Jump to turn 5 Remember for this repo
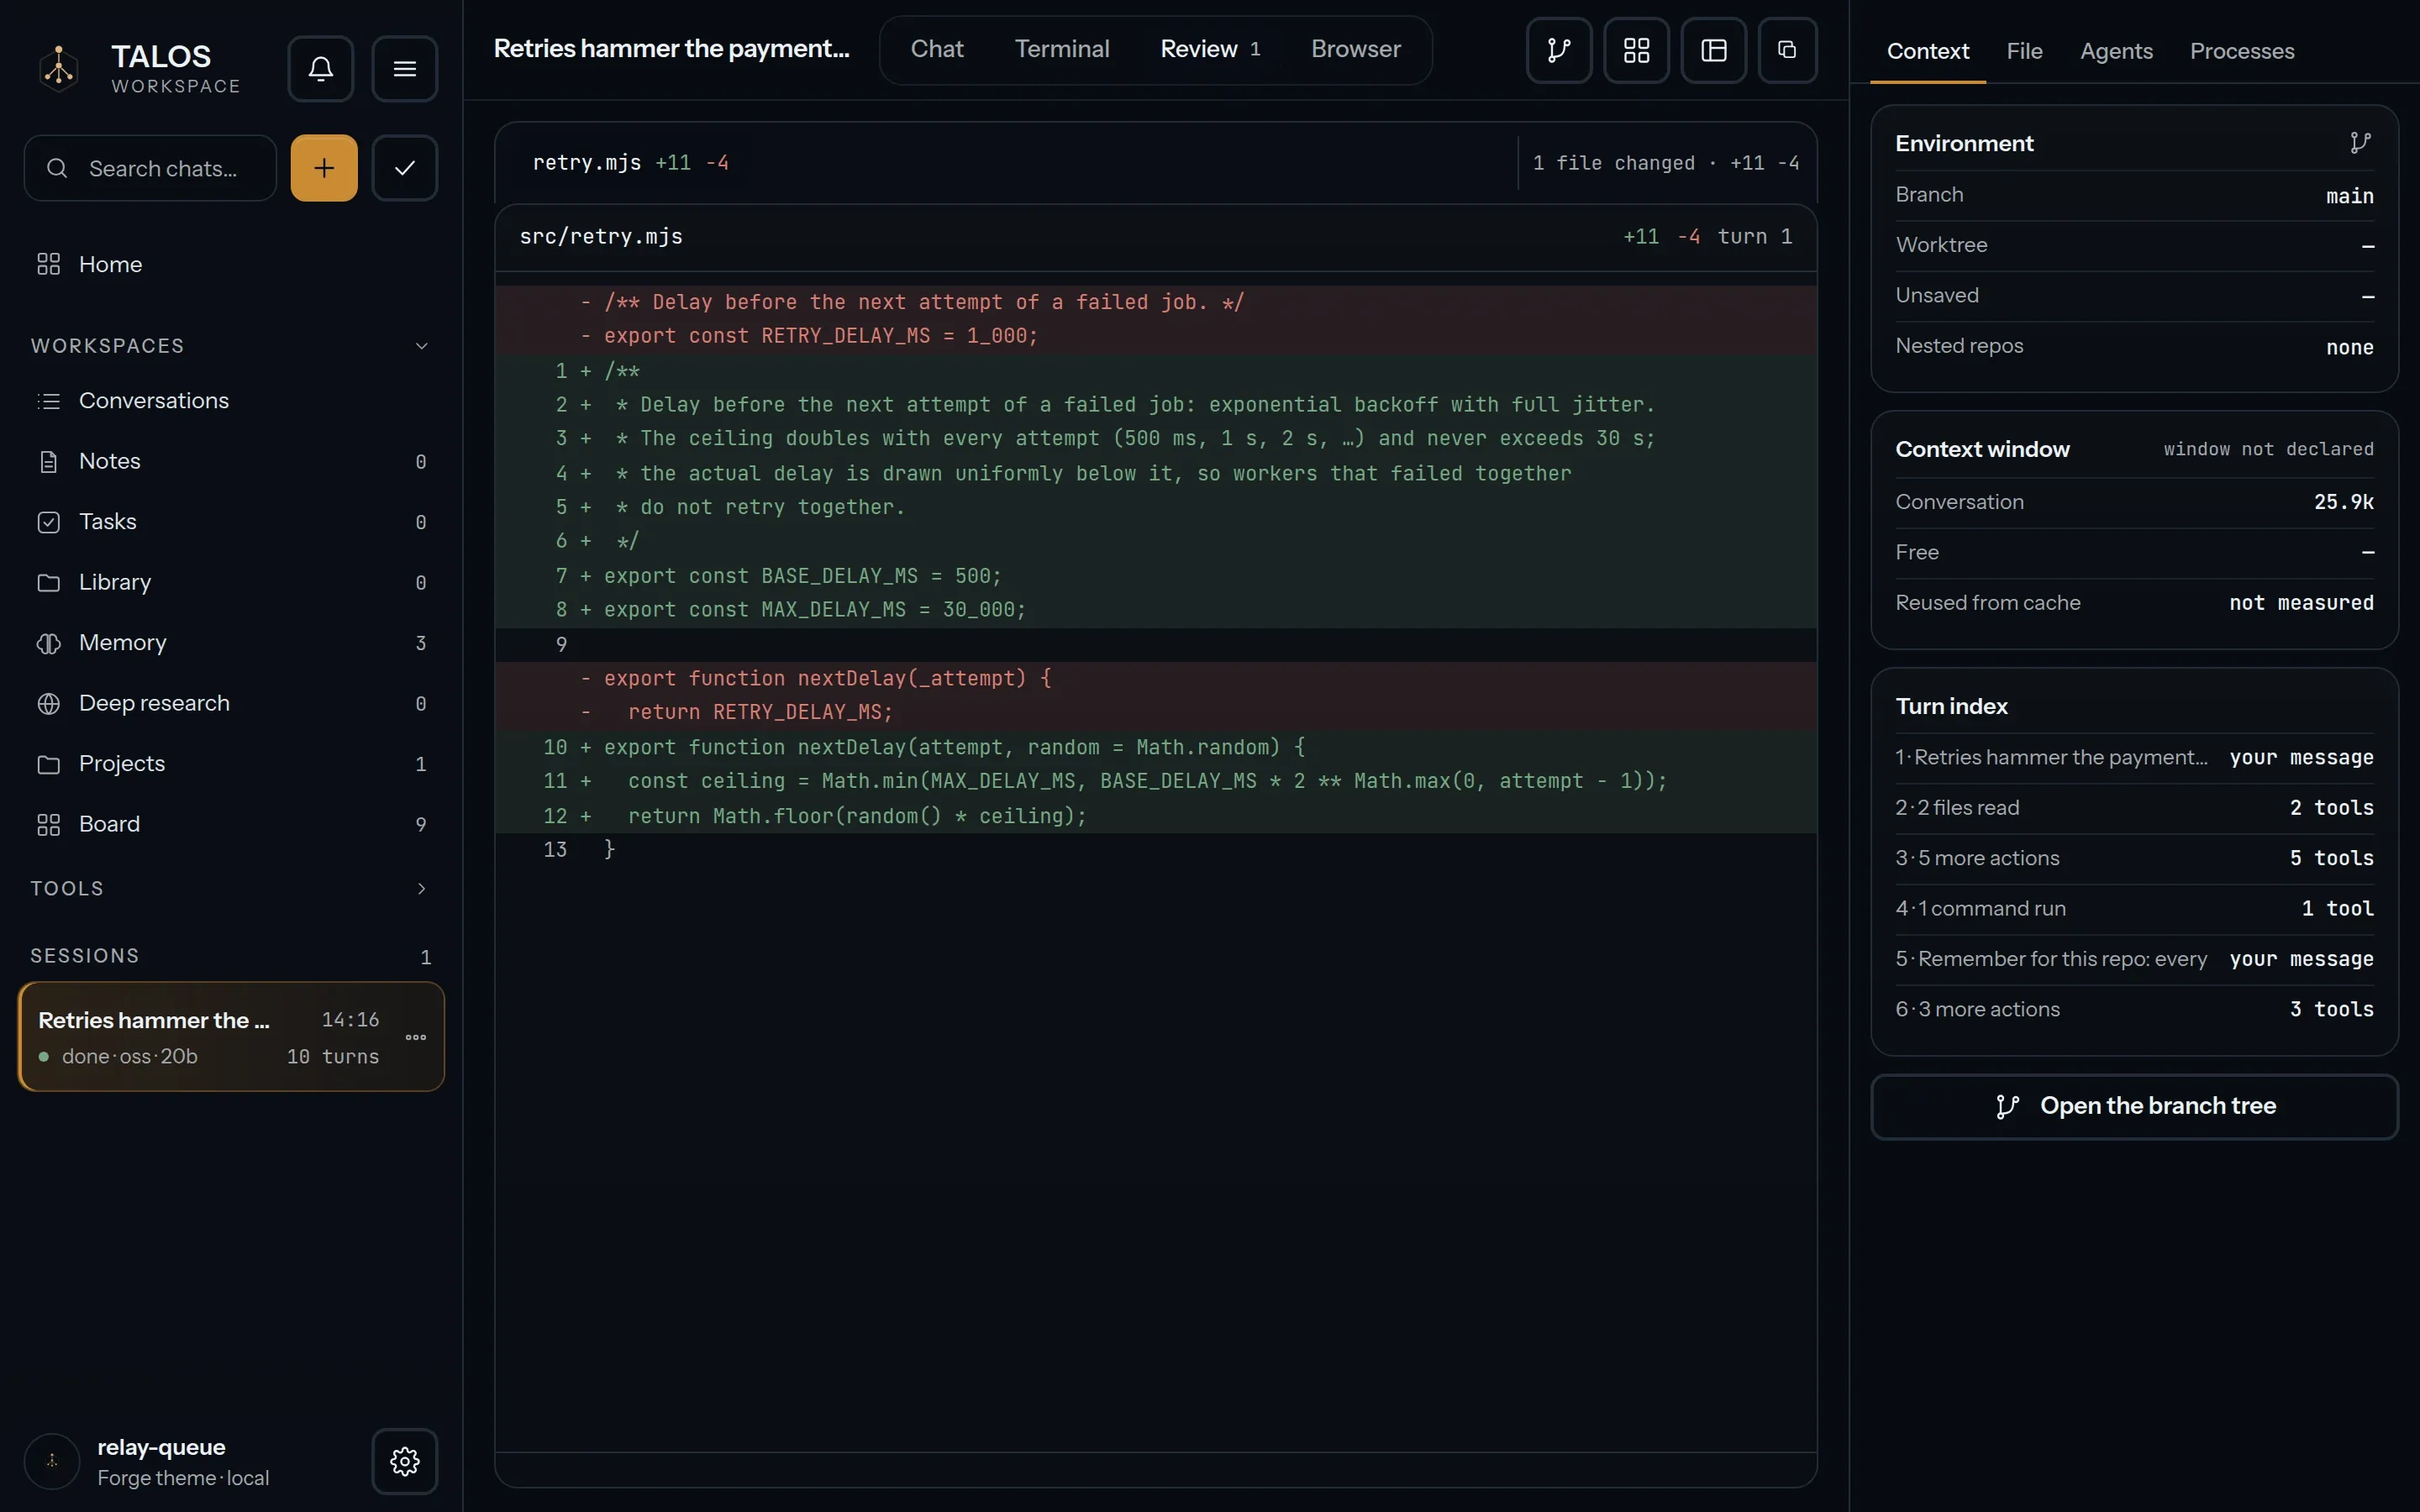 pos(2134,959)
